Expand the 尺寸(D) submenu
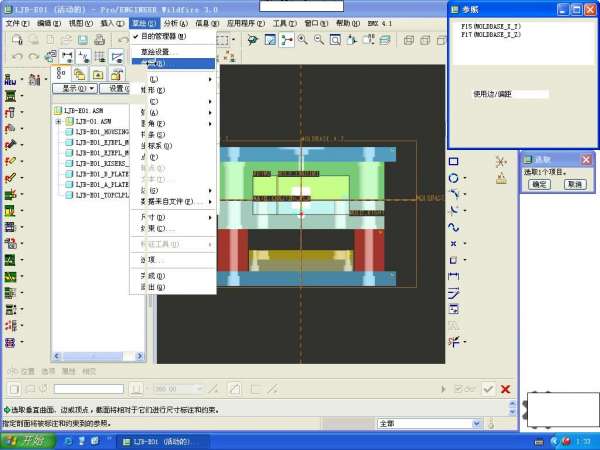Screen dimensions: 600x450 pyautogui.click(x=173, y=217)
